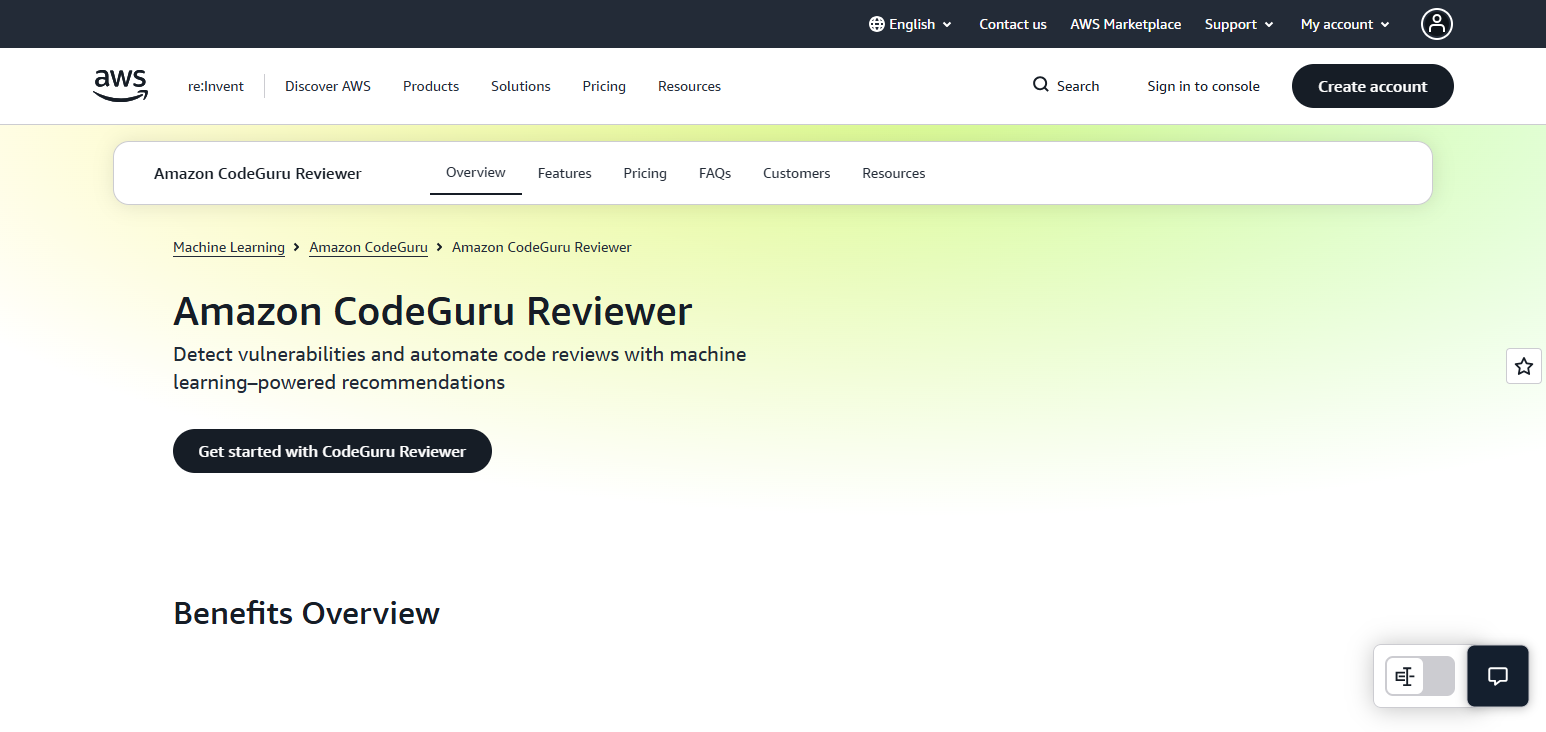The image size is (1546, 732).
Task: Select the Features tab
Action: [x=565, y=173]
